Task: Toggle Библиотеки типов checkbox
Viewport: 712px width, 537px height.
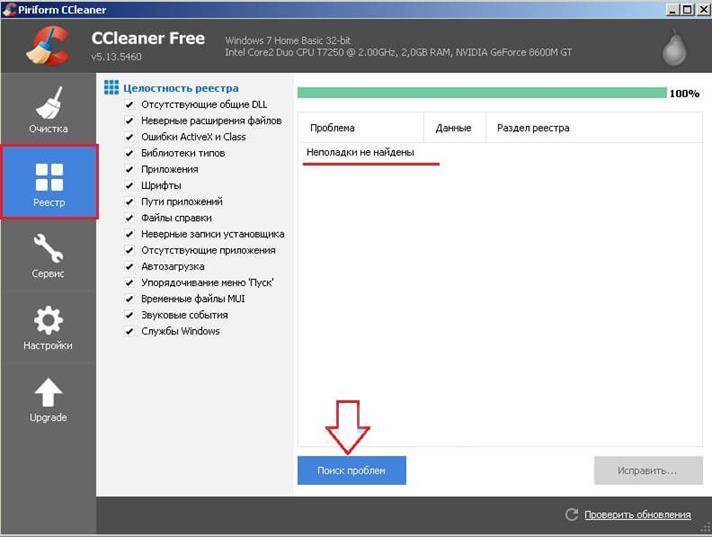Action: pos(129,153)
